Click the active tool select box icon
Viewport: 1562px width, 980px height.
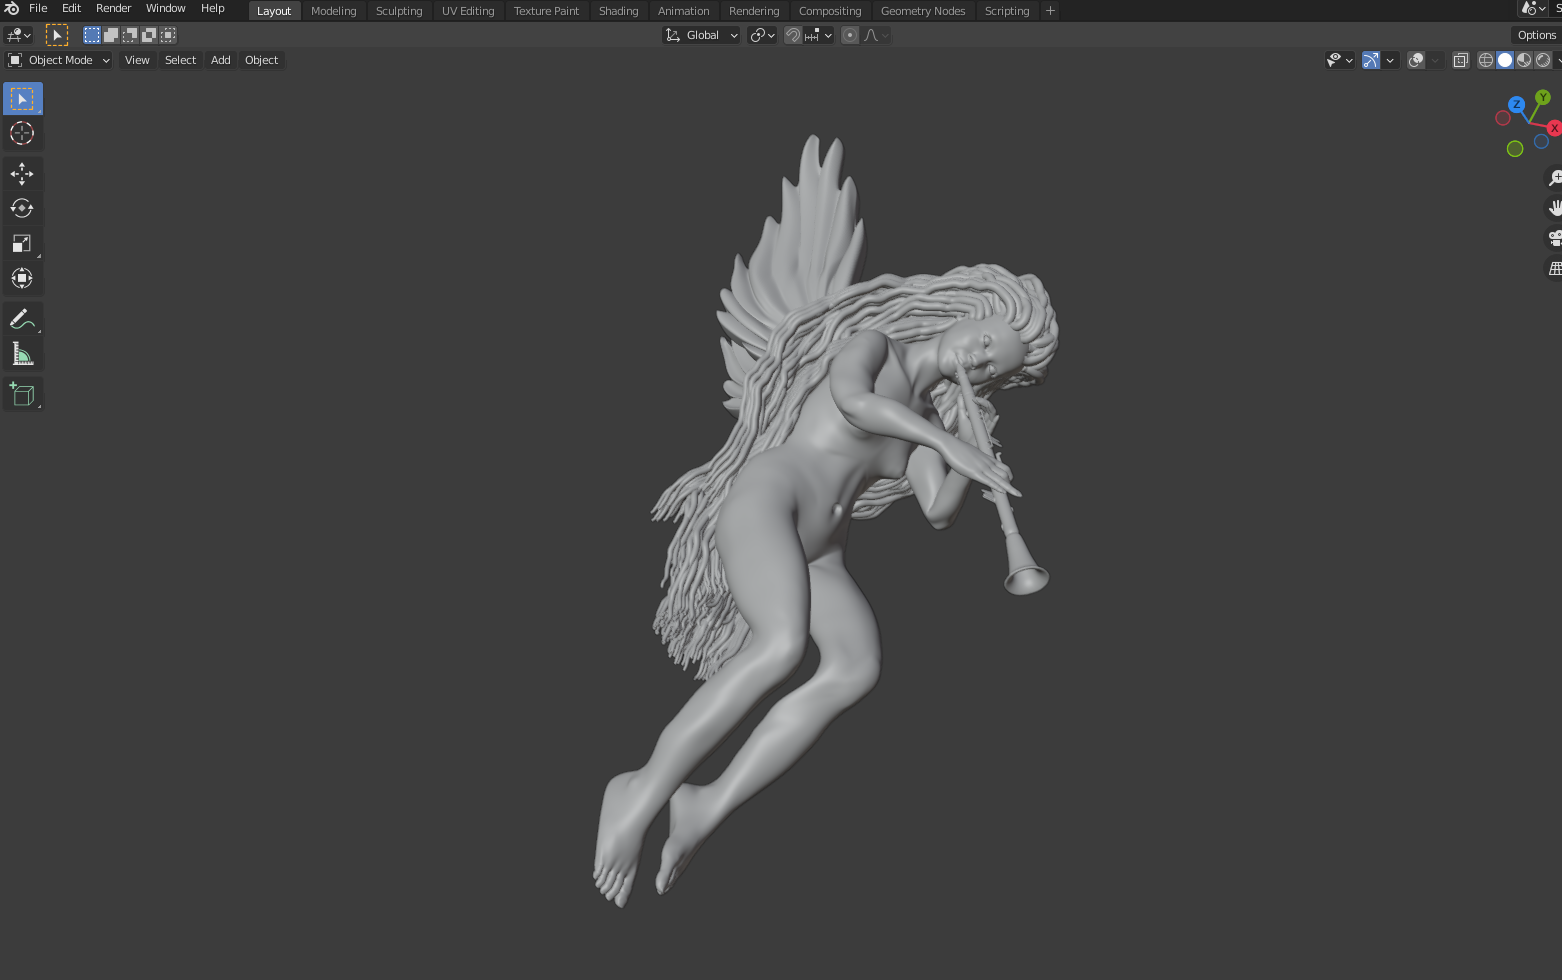tap(57, 35)
